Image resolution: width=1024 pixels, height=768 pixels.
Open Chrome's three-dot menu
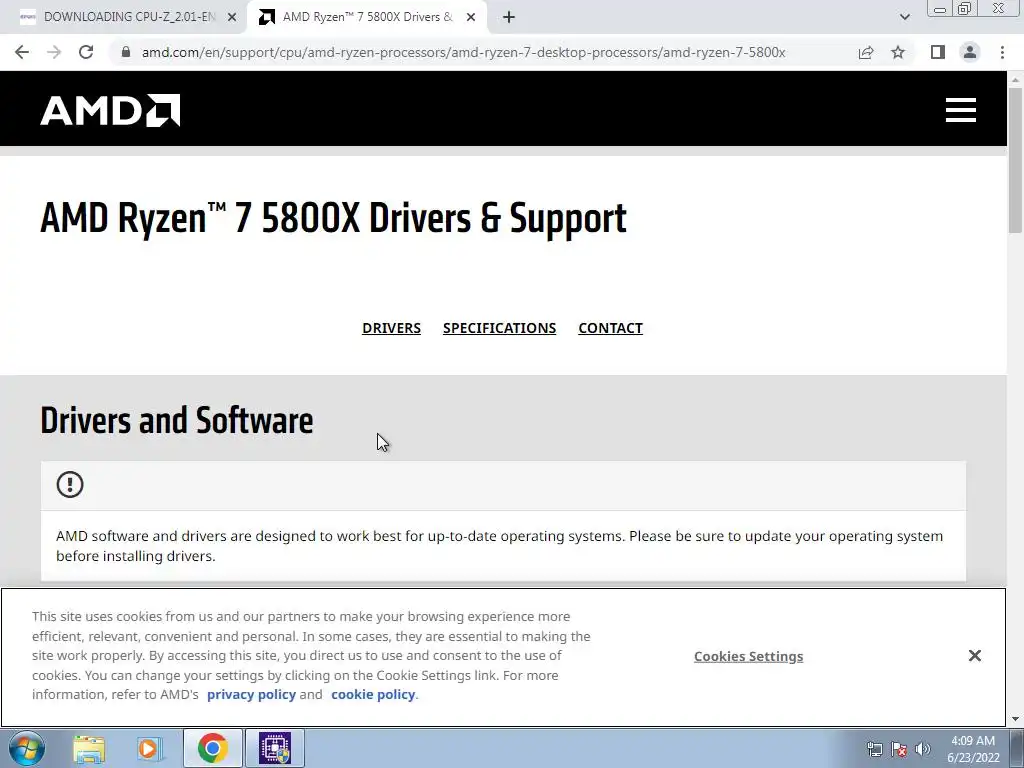1002,52
